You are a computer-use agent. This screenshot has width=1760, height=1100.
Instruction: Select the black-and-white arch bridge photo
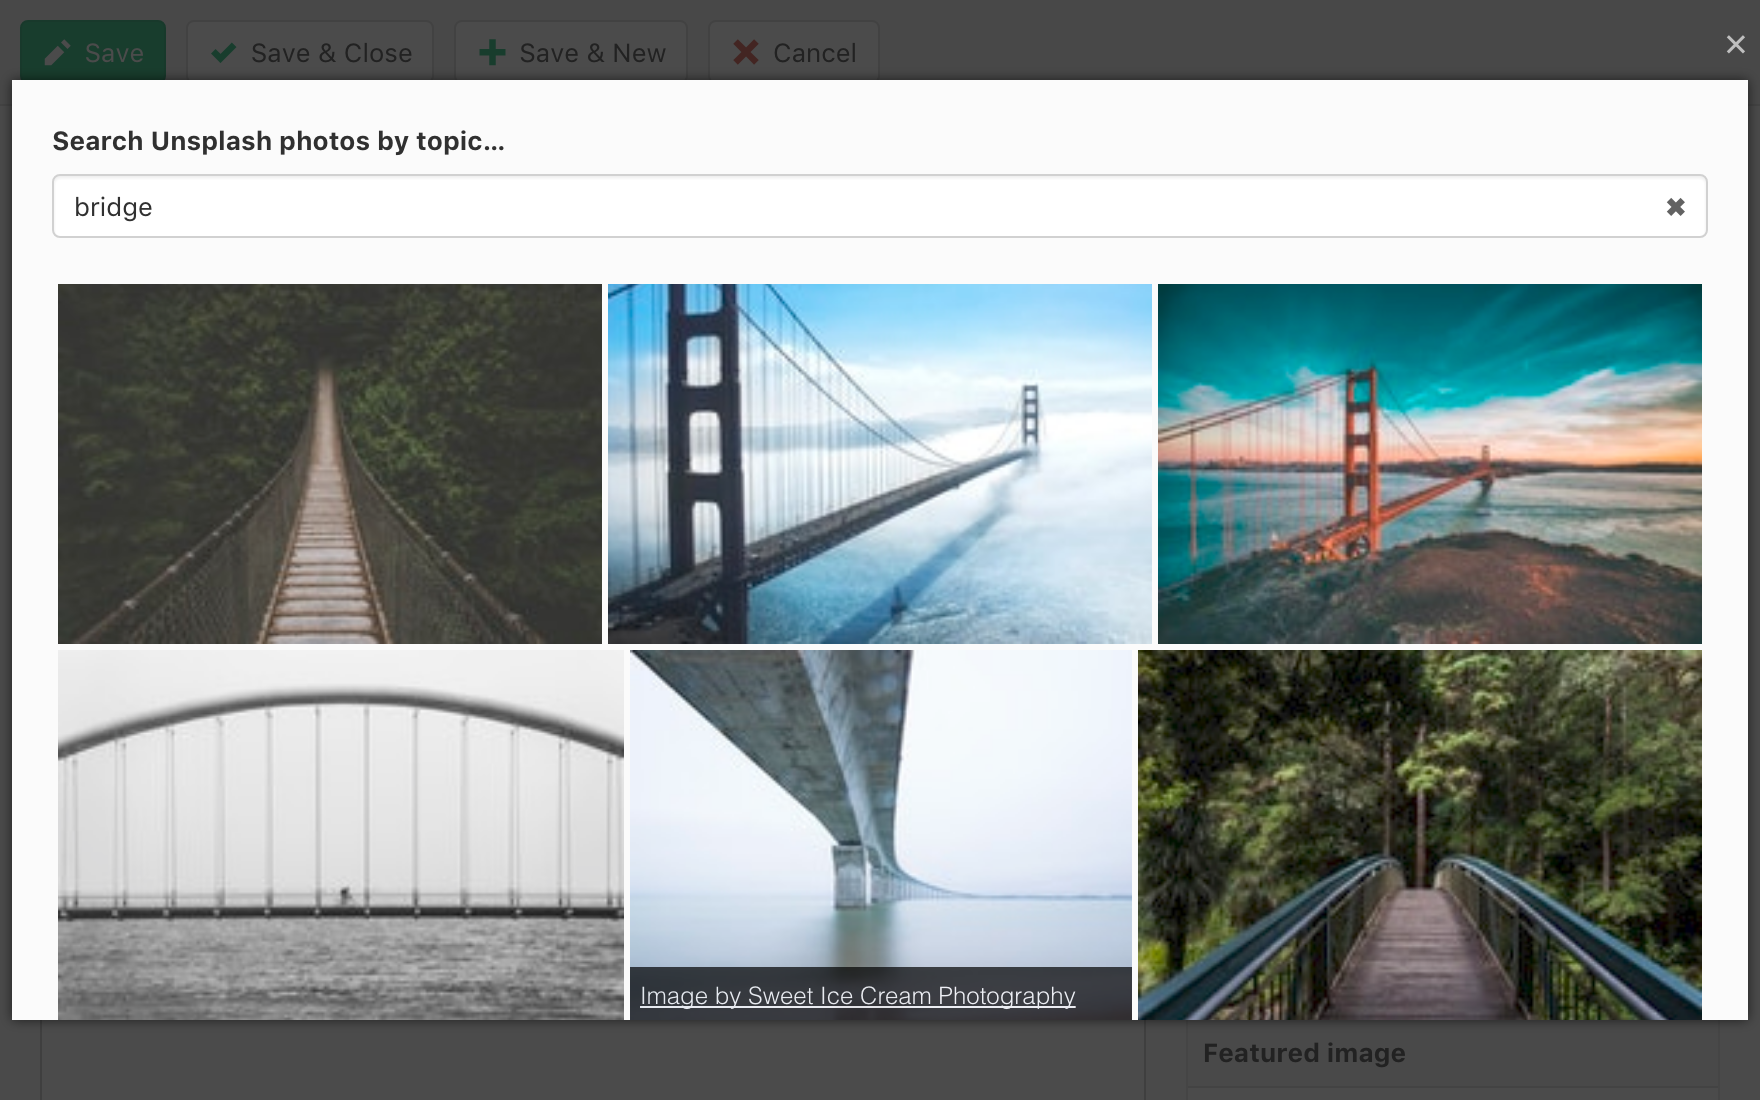click(x=341, y=835)
